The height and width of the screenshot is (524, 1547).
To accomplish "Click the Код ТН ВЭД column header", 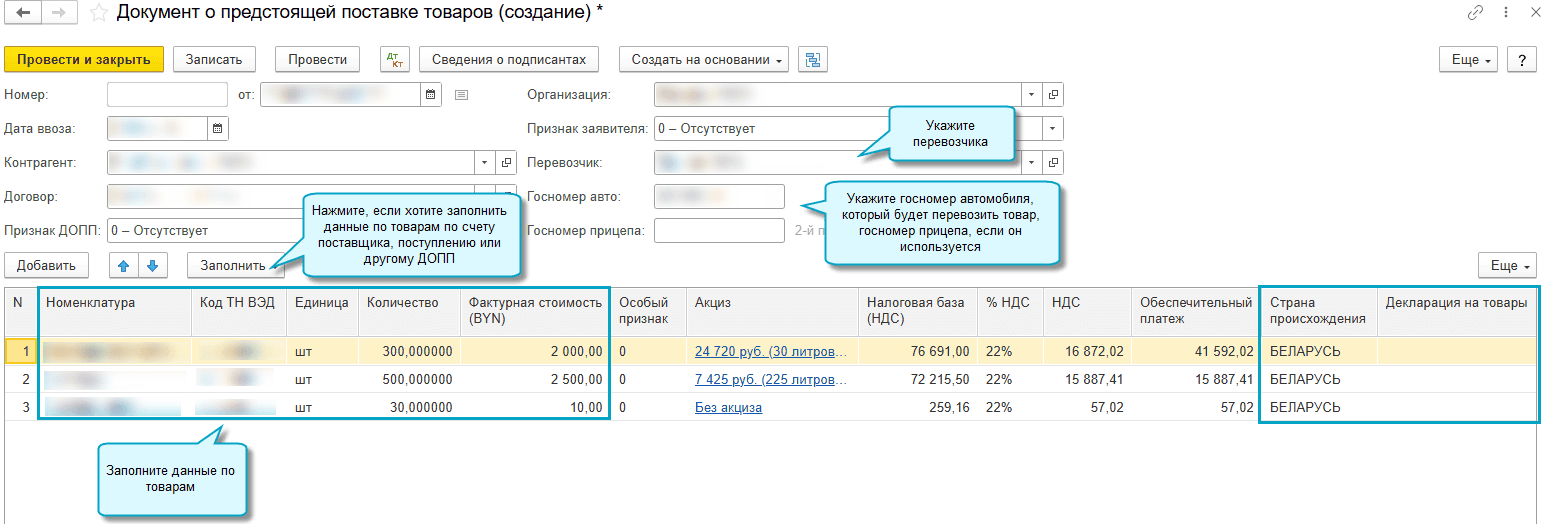I will 238,312.
